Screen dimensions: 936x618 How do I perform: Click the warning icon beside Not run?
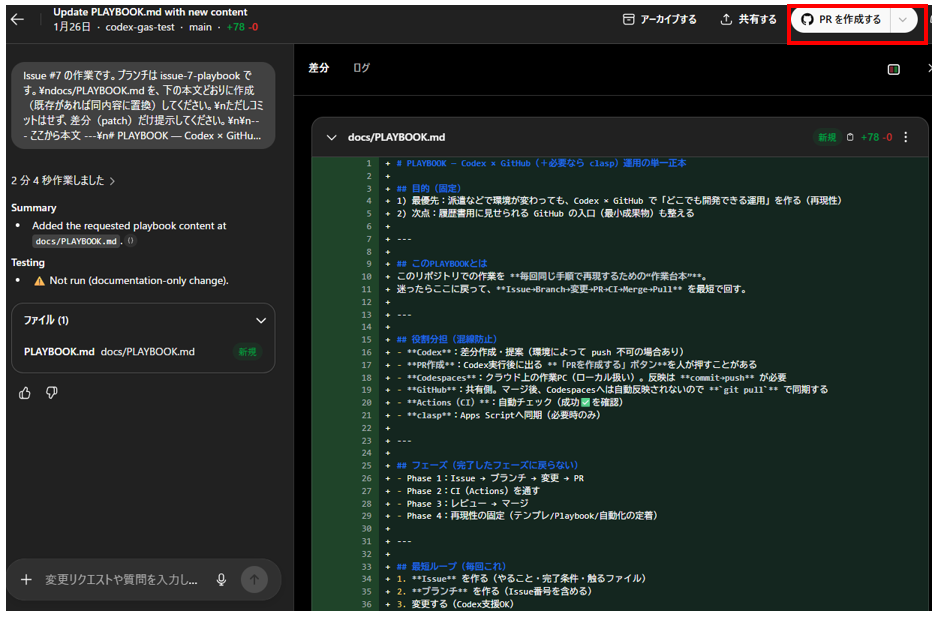[x=39, y=281]
